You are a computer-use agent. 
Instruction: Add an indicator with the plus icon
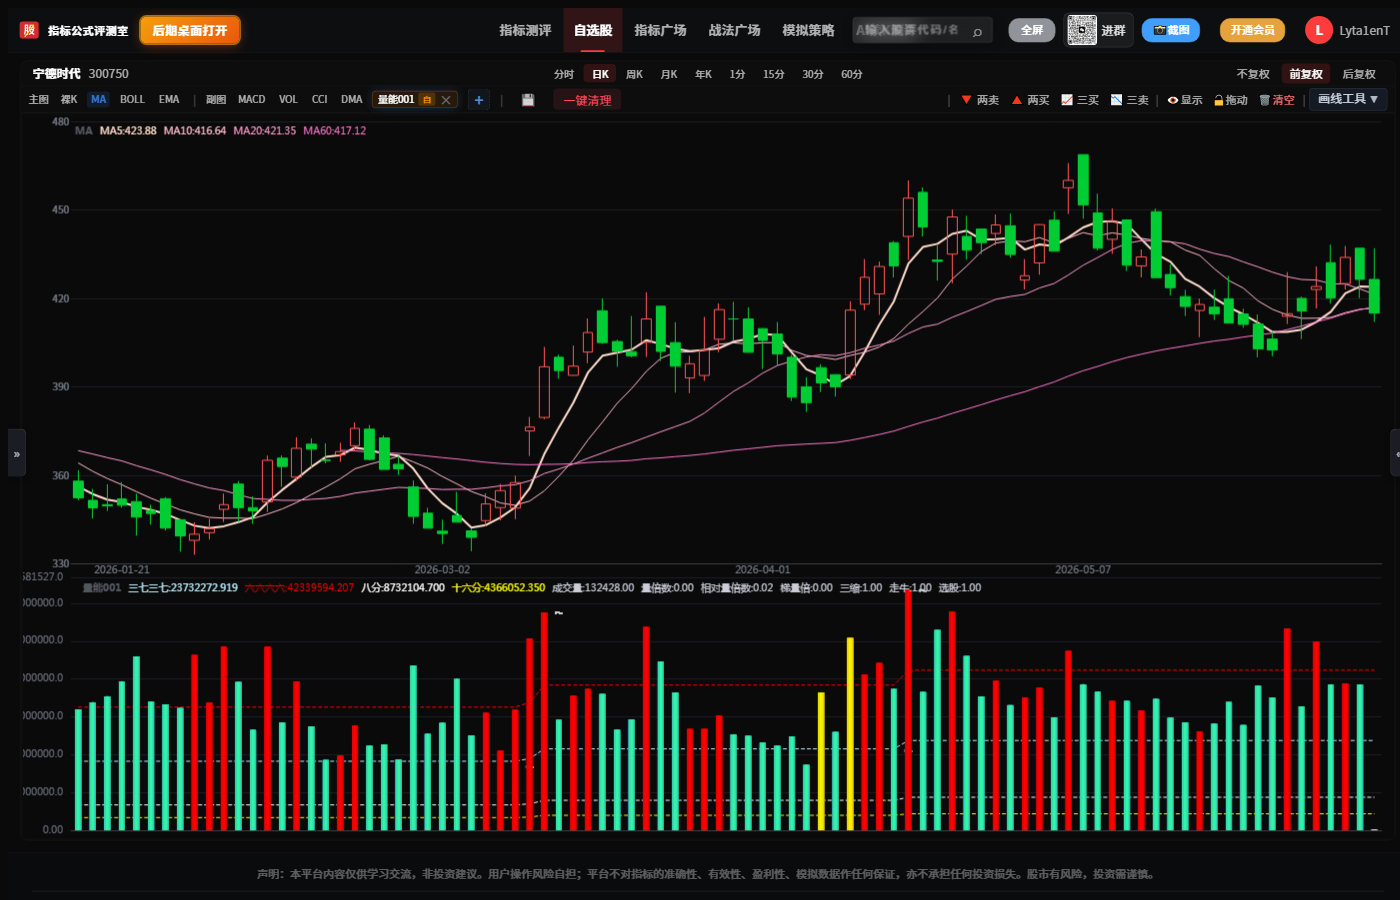[479, 100]
